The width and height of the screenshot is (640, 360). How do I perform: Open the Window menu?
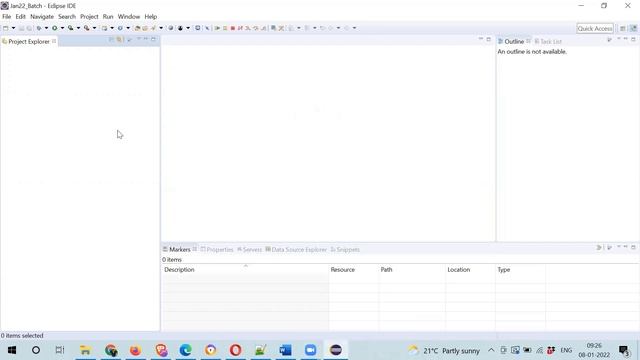[x=129, y=17]
